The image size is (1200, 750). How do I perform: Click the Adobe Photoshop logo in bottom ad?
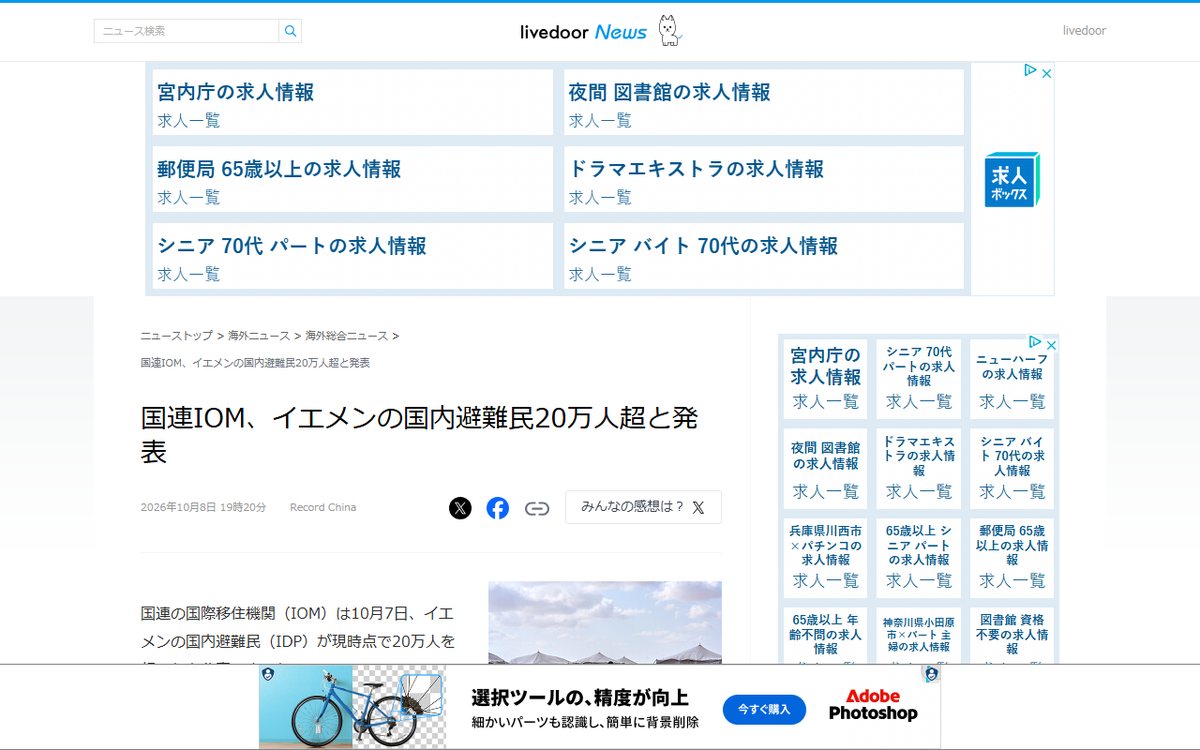[x=873, y=705]
